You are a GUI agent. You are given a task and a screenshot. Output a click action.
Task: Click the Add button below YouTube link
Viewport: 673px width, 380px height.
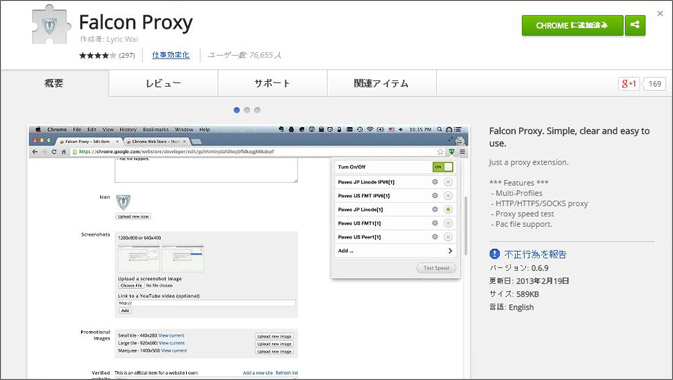tap(125, 310)
